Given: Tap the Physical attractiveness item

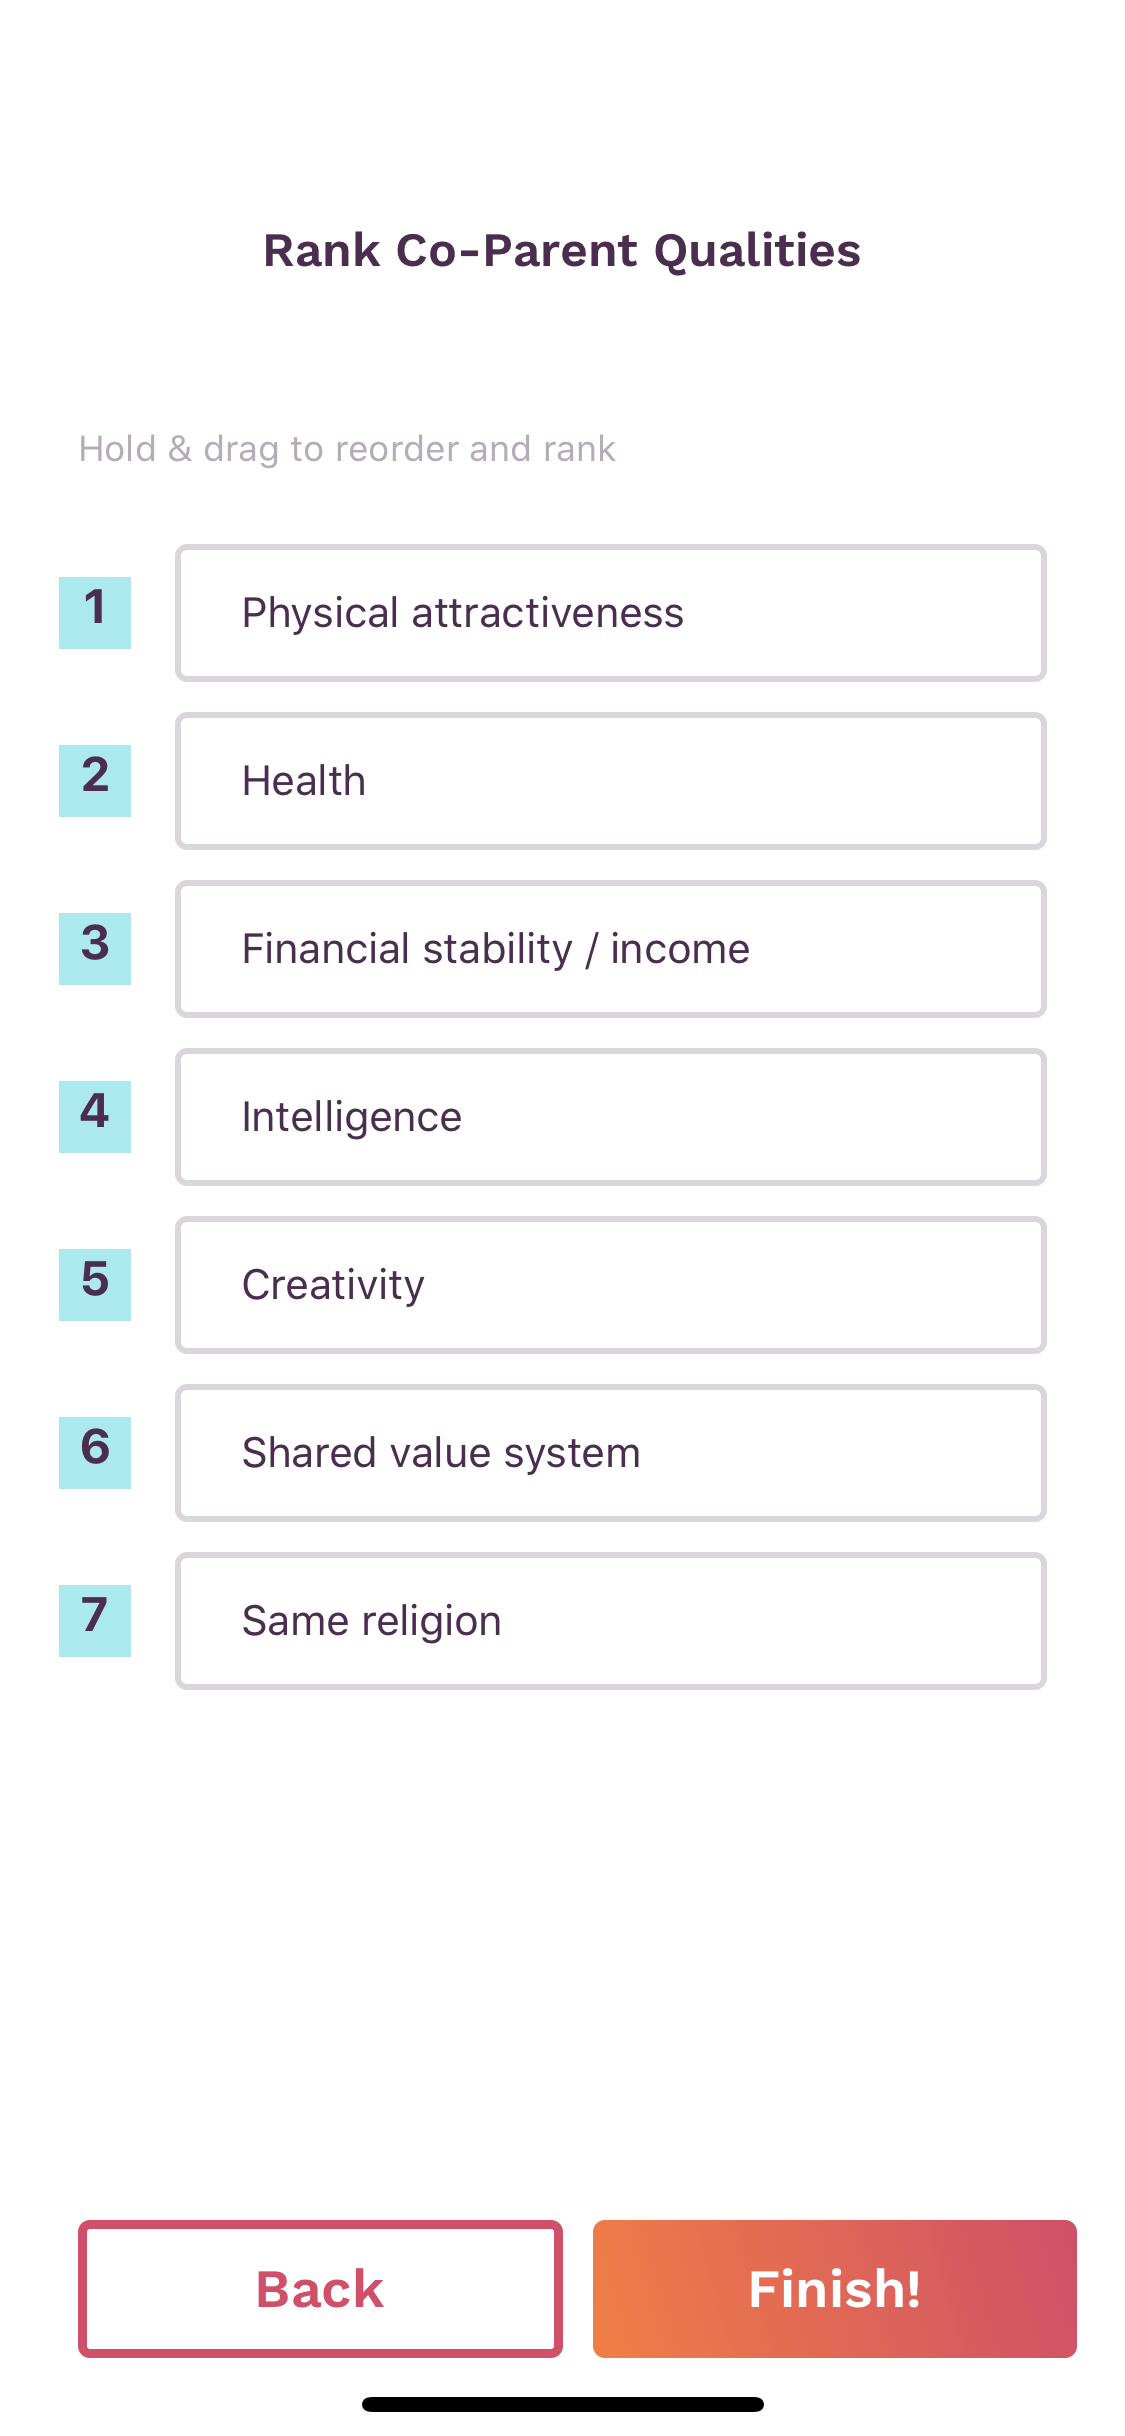Looking at the screenshot, I should (611, 613).
